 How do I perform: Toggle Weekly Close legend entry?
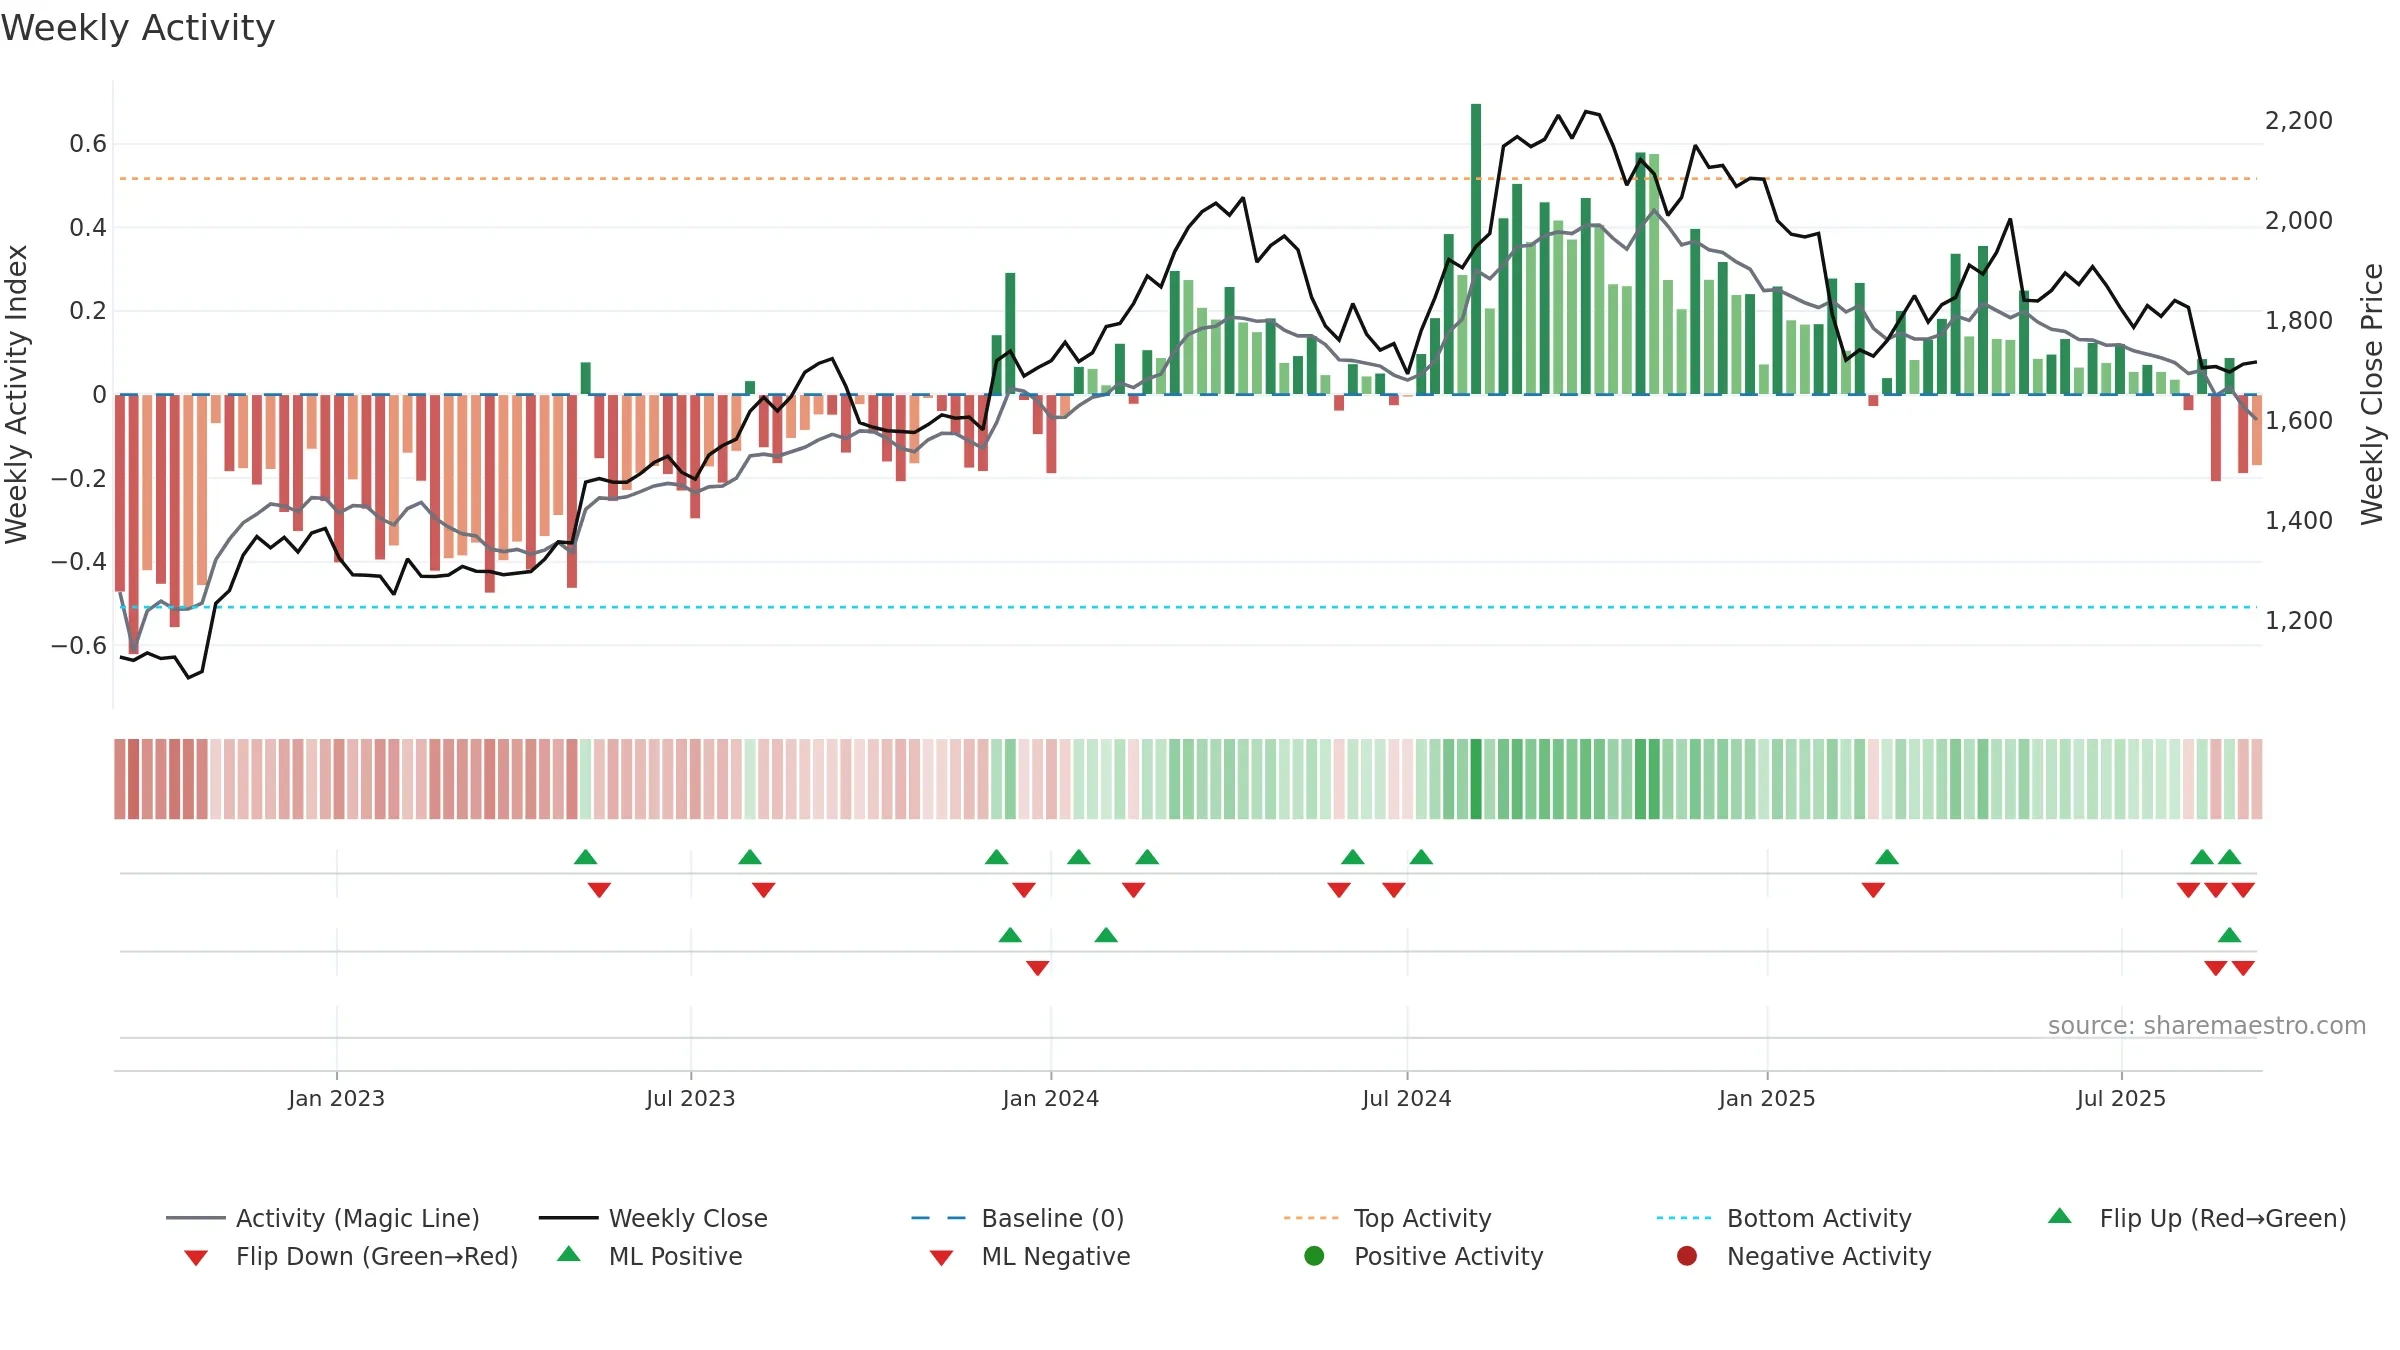coord(653,1218)
